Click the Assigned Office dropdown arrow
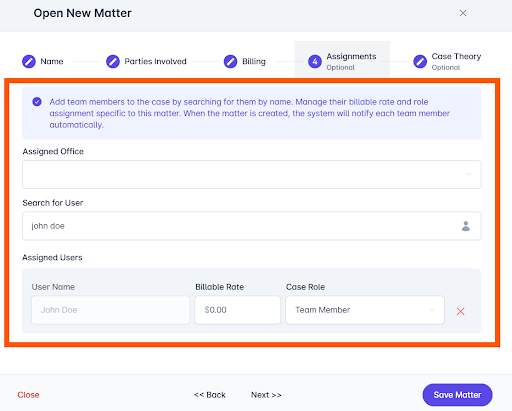This screenshot has width=512, height=411. (468, 175)
